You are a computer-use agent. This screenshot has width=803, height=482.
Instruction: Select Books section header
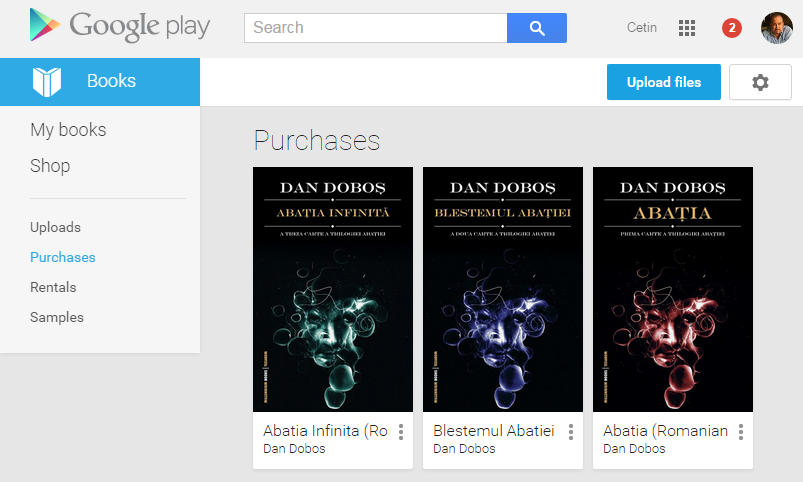click(x=100, y=82)
